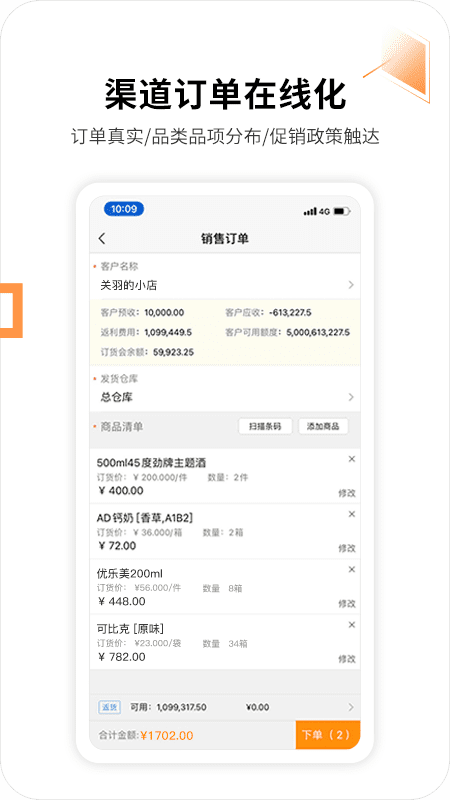Tap 客户预收 value 10,000.00
The height and width of the screenshot is (800, 450).
[164, 313]
